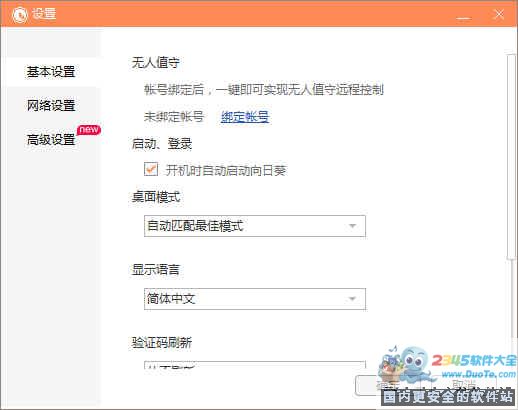Click the 设置 title text
Screen dimensions: 518x410
(44, 14)
